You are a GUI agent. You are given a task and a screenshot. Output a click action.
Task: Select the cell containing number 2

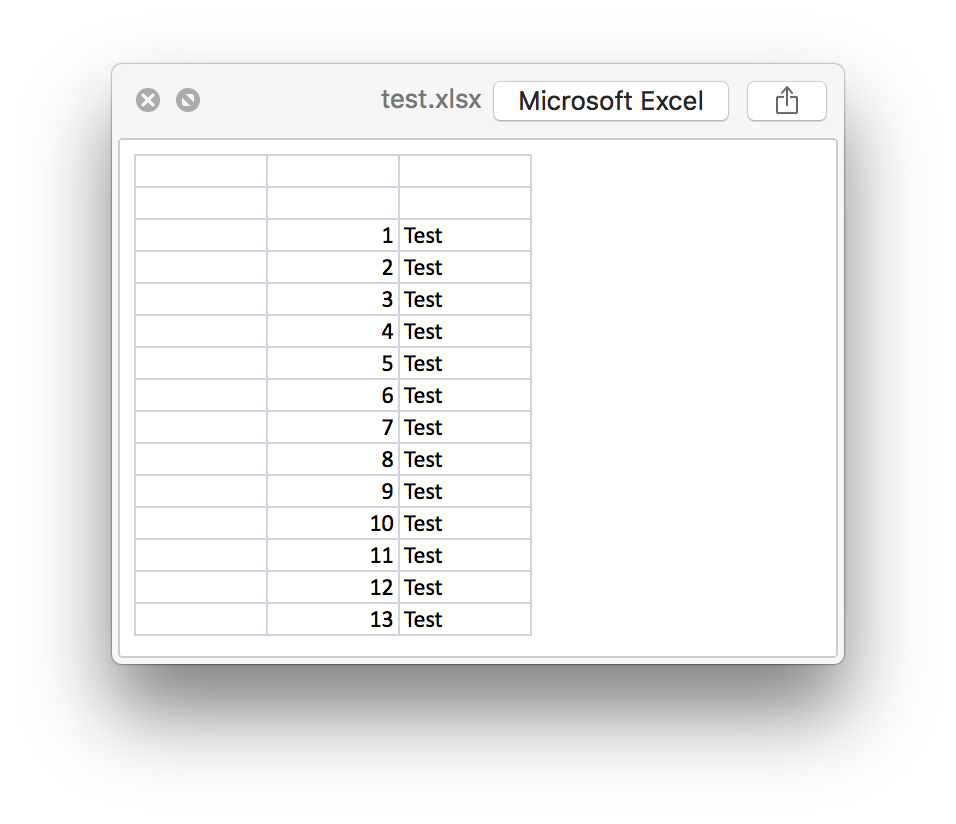pyautogui.click(x=333, y=267)
